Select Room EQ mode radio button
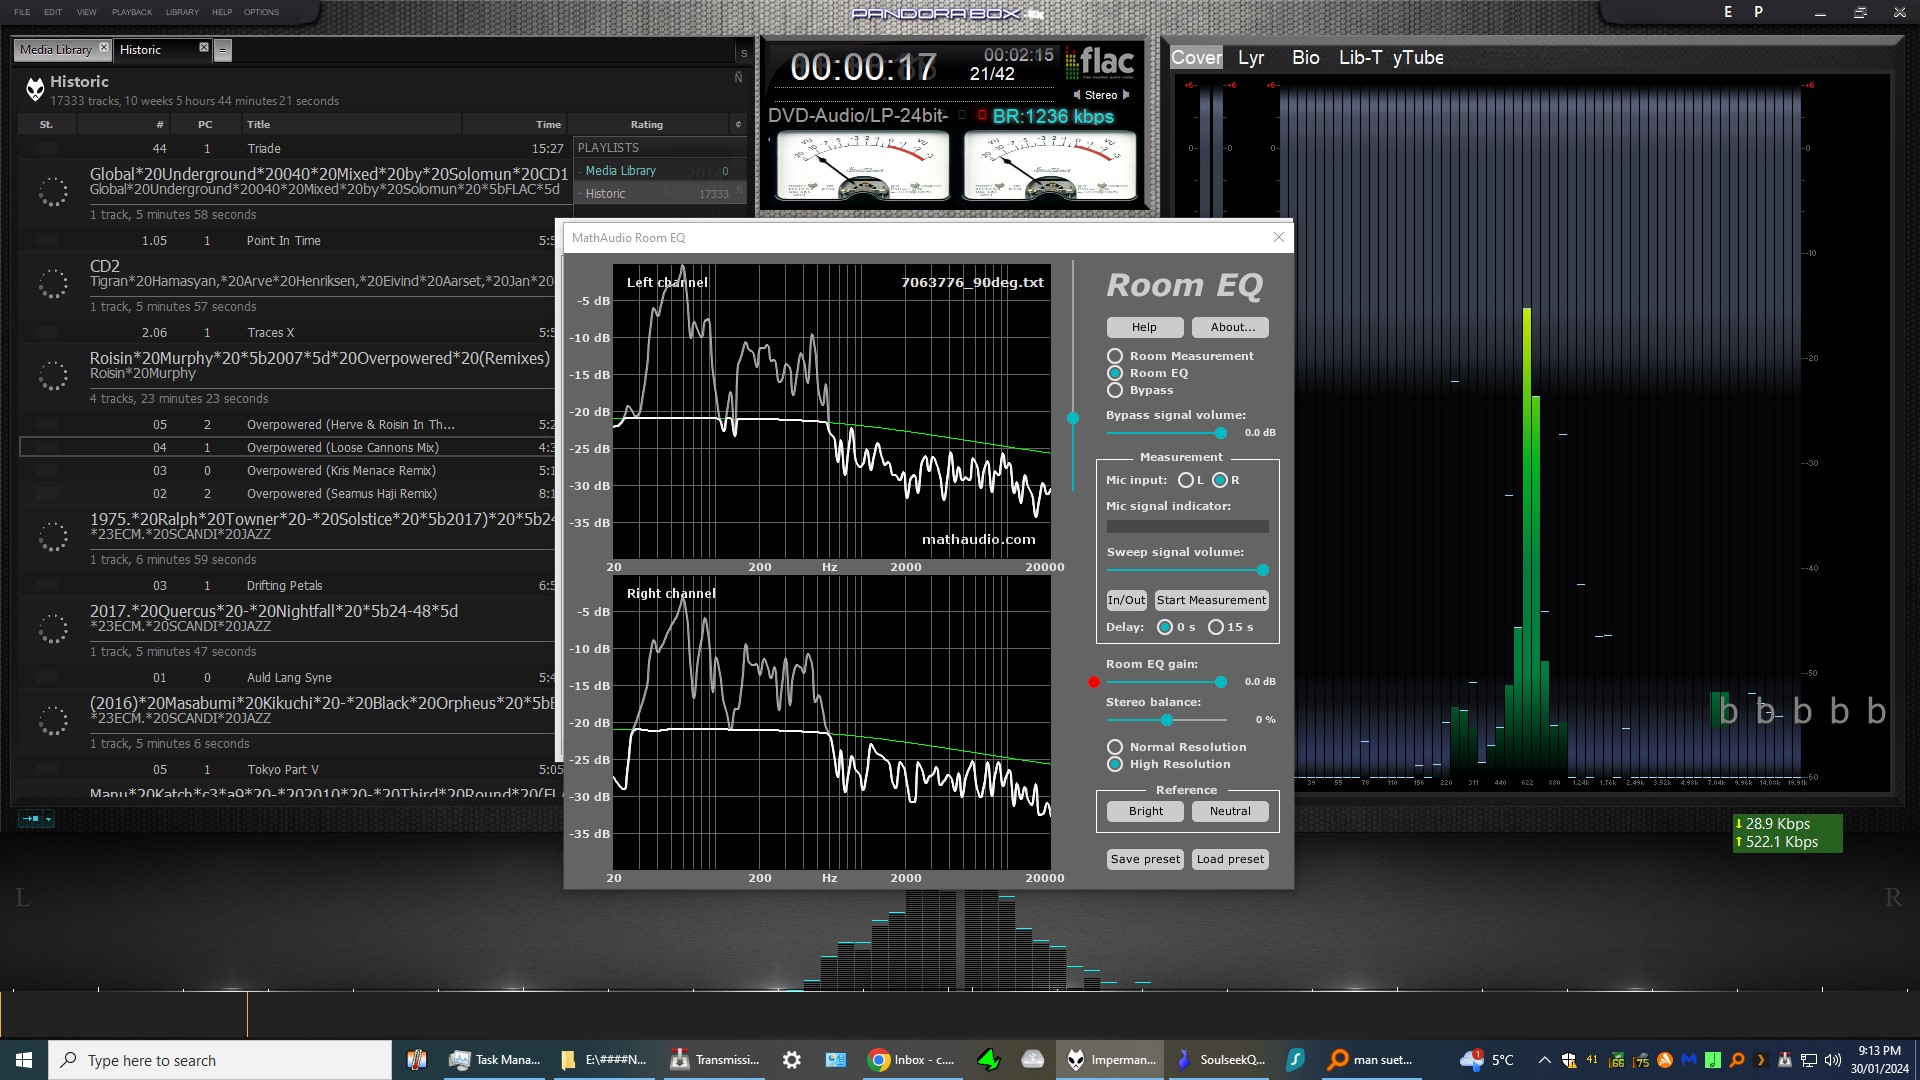 click(1115, 373)
